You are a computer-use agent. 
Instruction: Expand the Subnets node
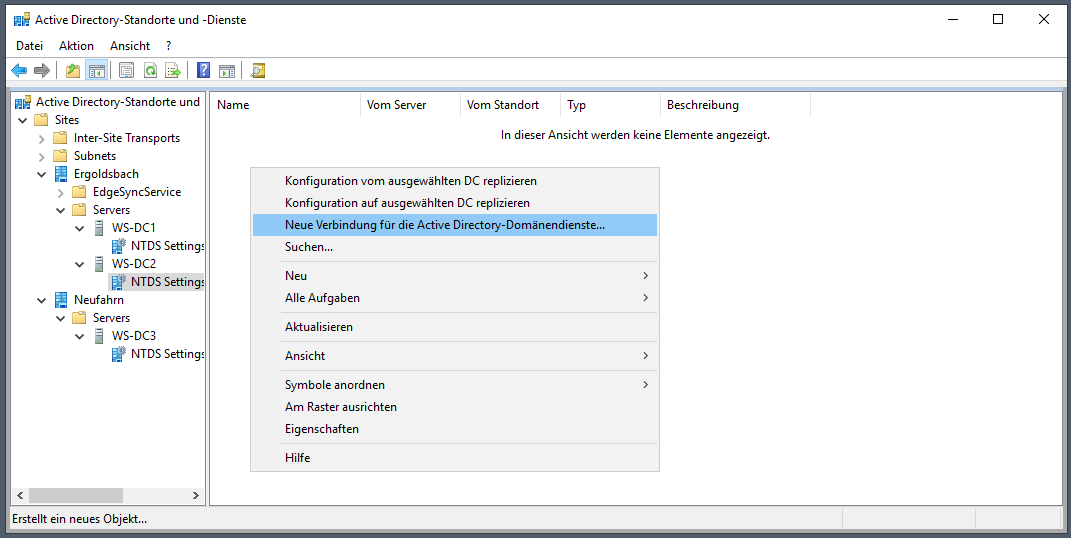coord(42,156)
